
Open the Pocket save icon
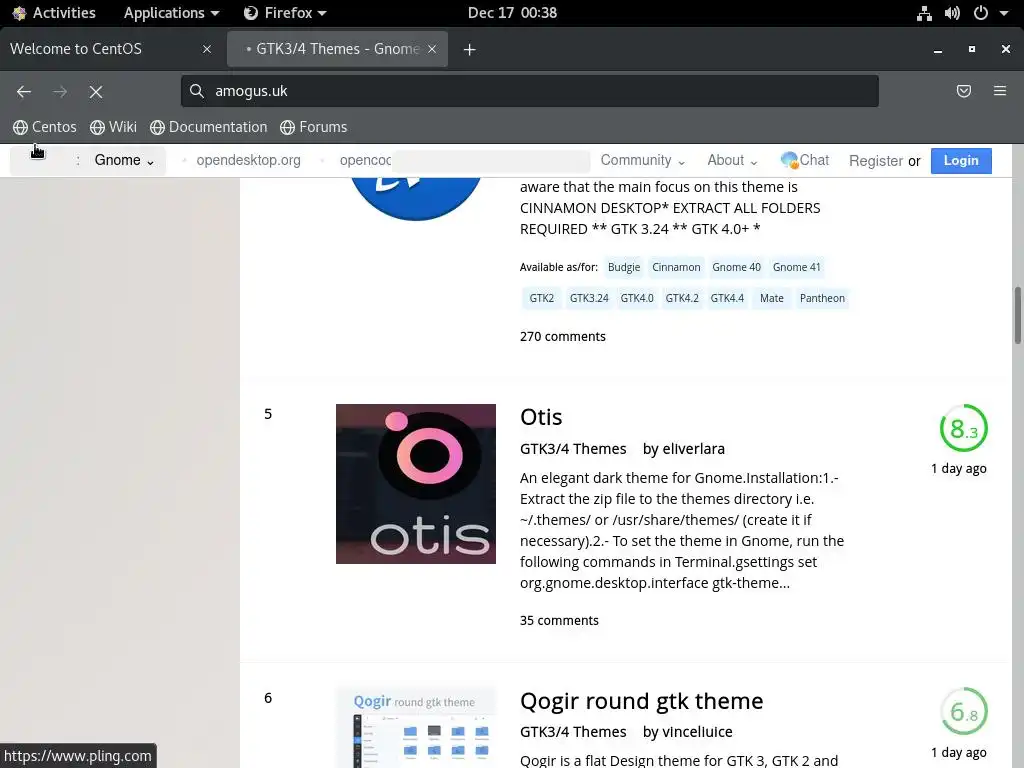963,91
